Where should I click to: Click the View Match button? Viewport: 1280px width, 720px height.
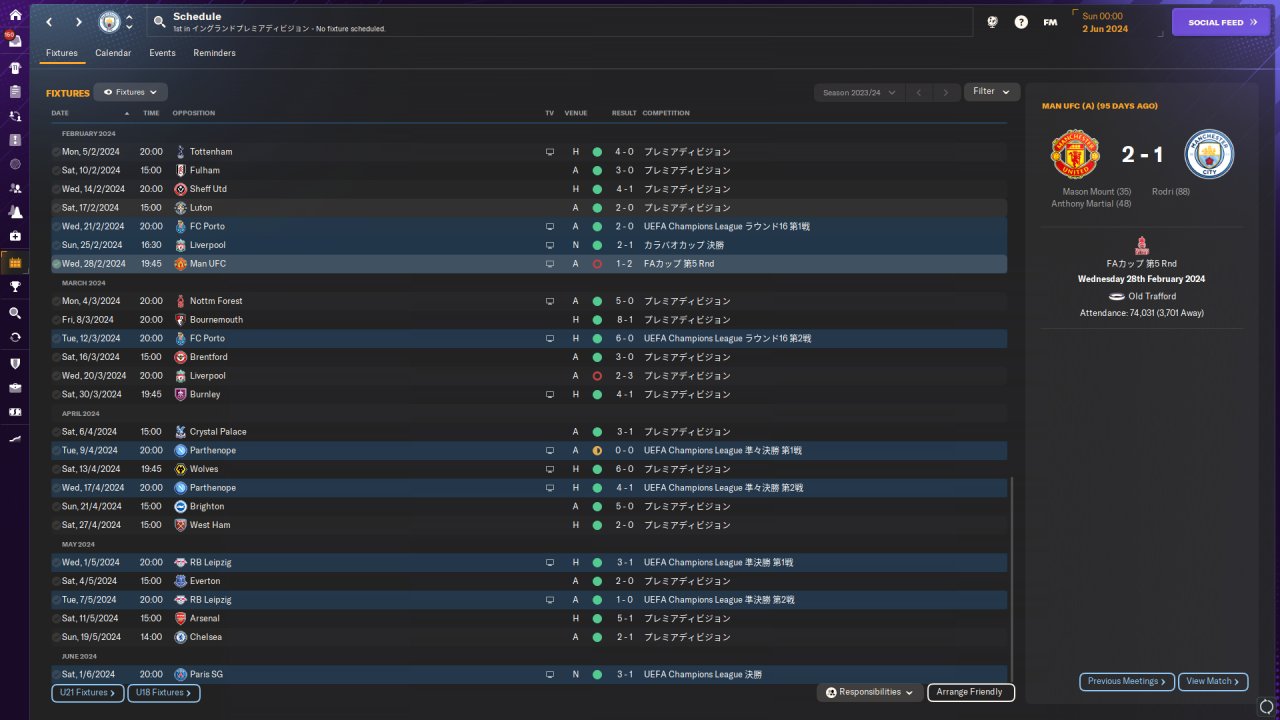(1213, 681)
